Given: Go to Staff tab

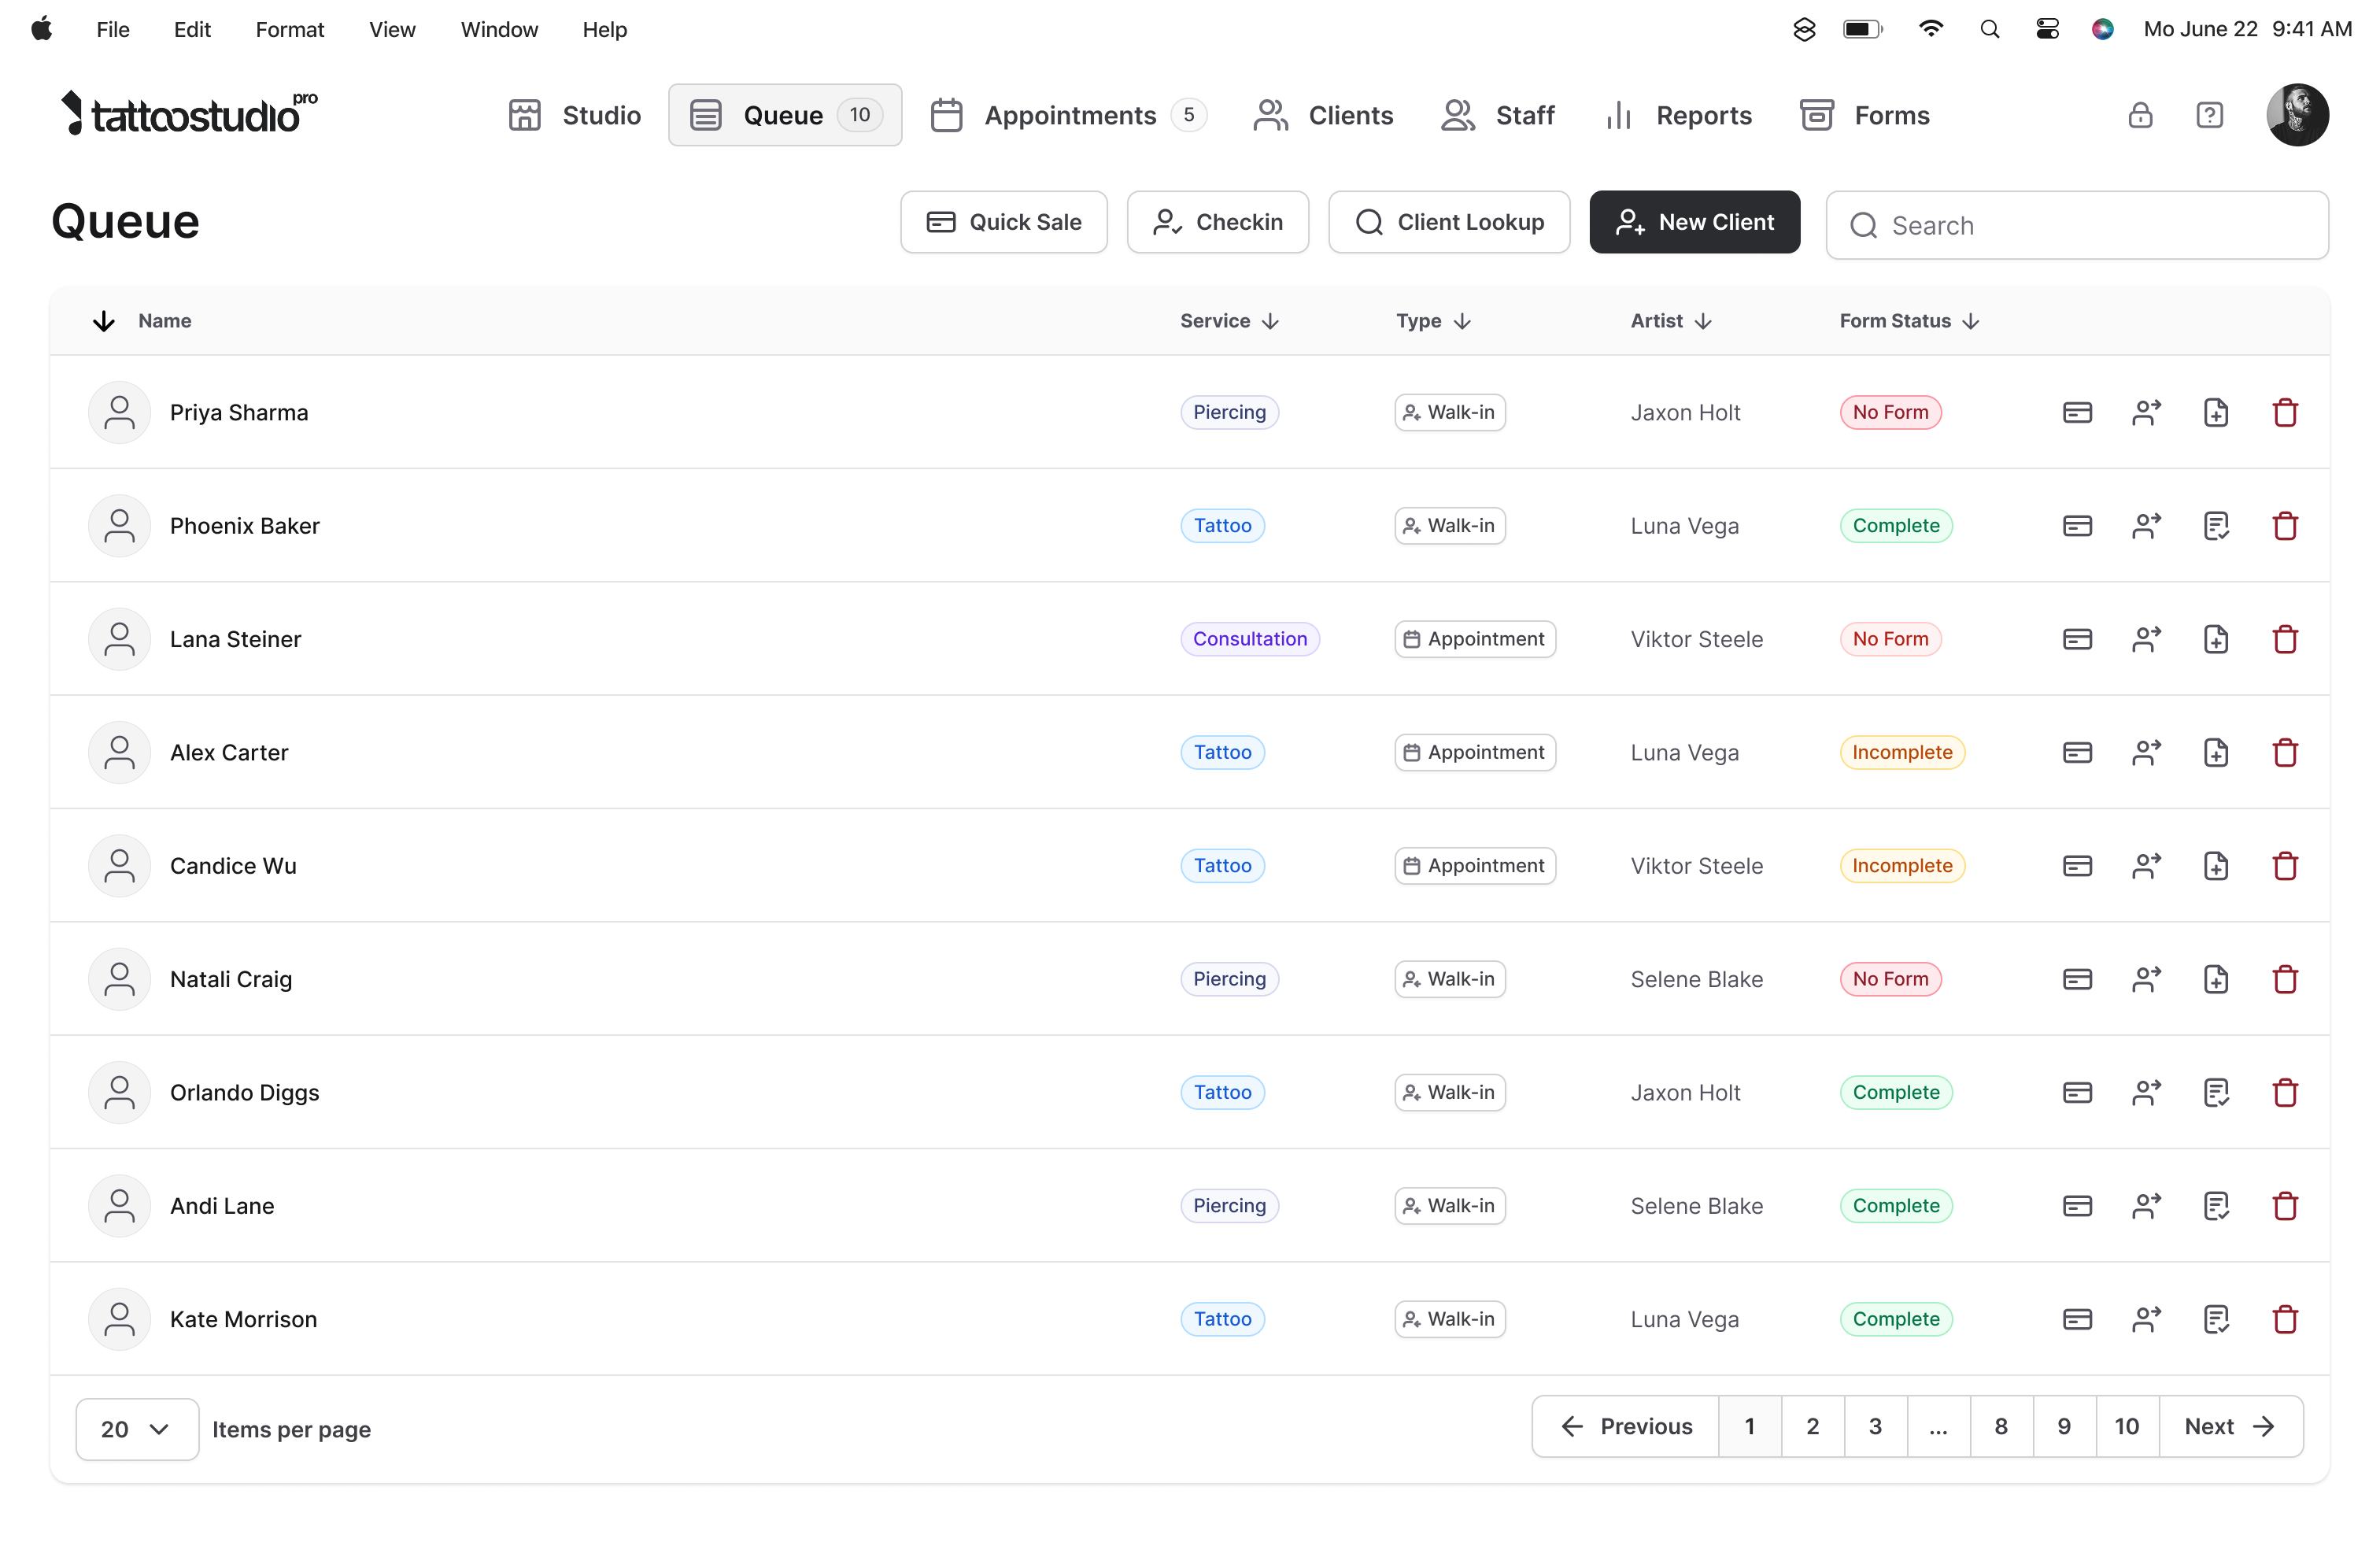Looking at the screenshot, I should pos(1497,115).
